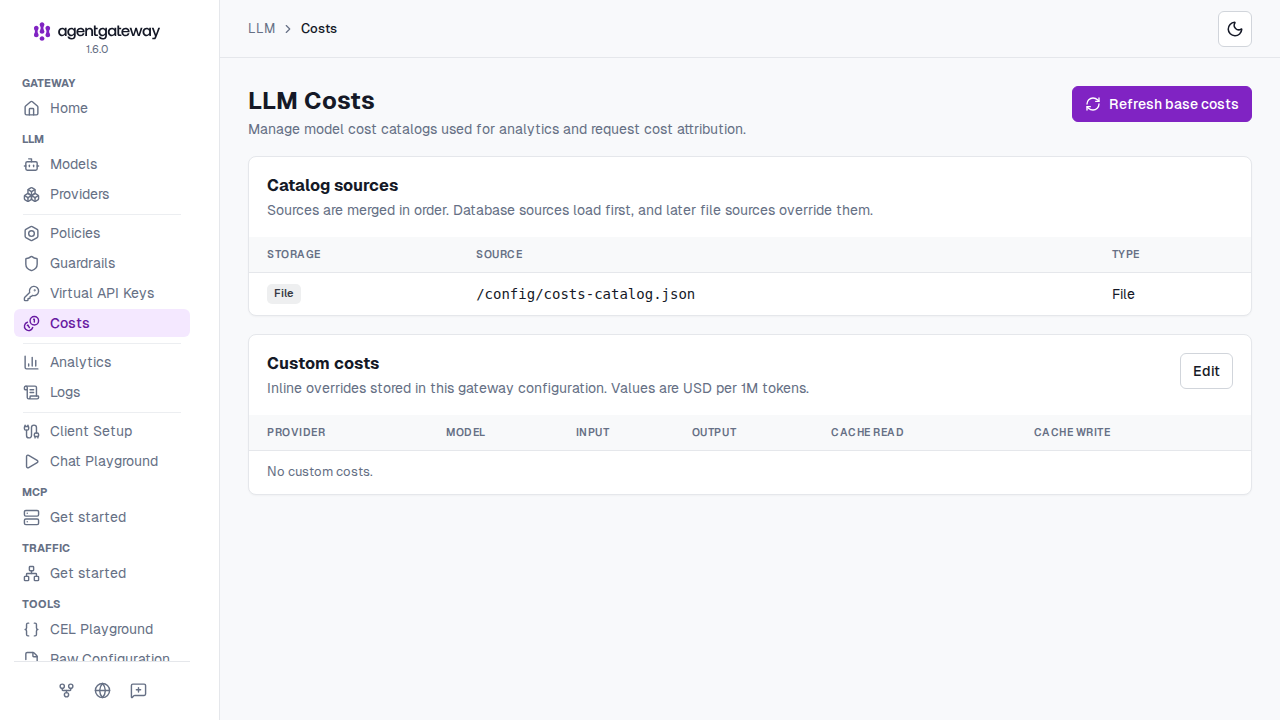
Task: Go to Client Setup
Action: click(102, 431)
